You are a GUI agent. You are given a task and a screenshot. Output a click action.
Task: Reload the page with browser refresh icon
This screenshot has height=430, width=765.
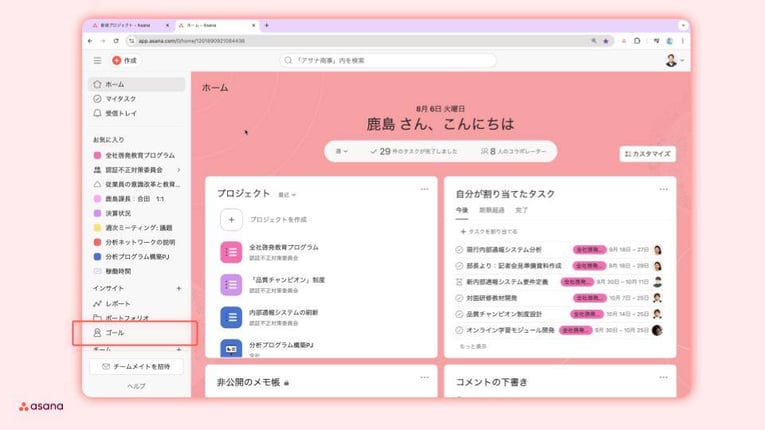pyautogui.click(x=116, y=41)
